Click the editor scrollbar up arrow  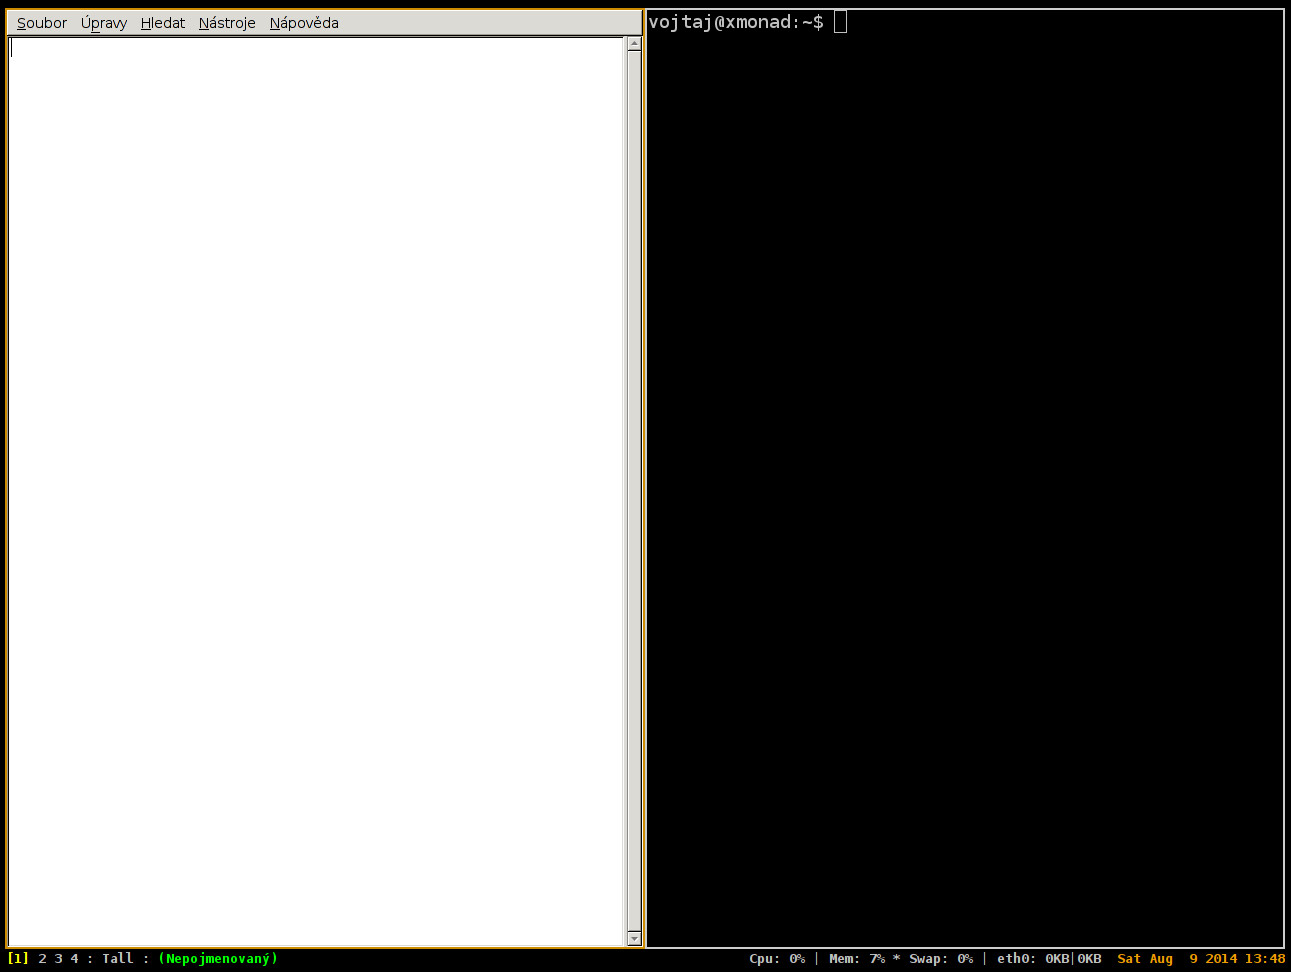tap(634, 44)
